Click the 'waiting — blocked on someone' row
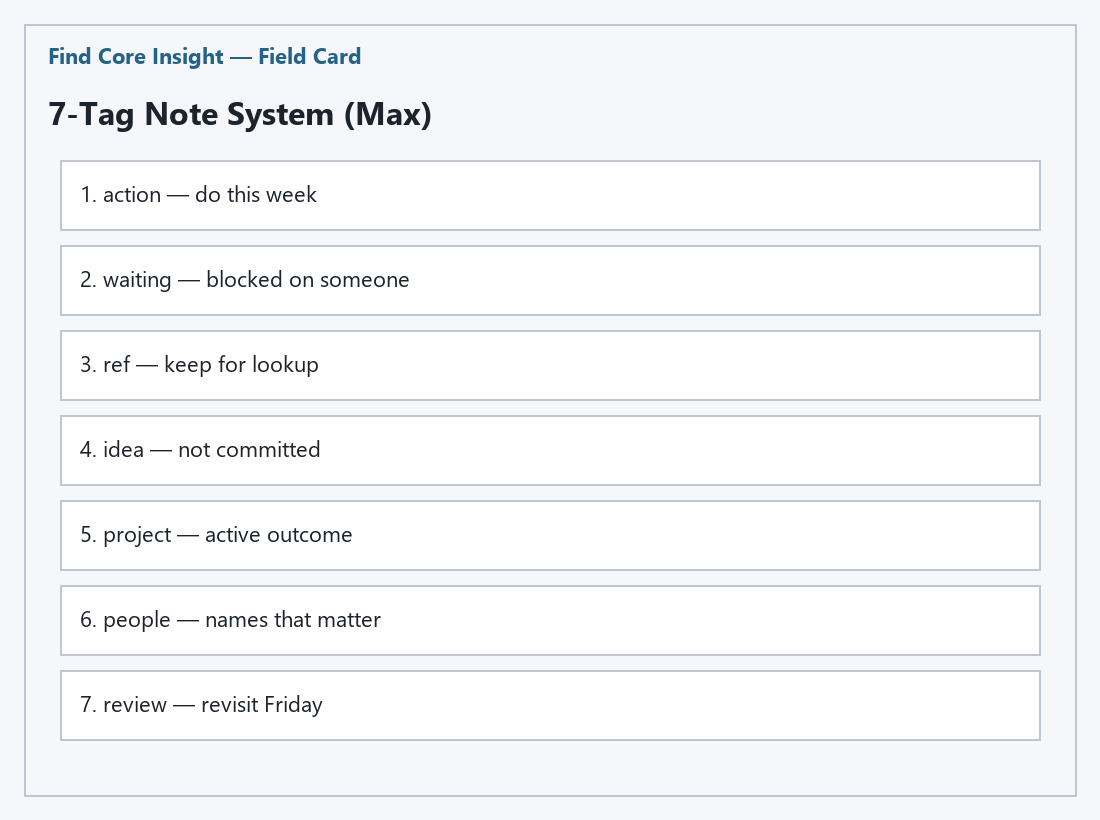The height and width of the screenshot is (820, 1100). coord(550,280)
